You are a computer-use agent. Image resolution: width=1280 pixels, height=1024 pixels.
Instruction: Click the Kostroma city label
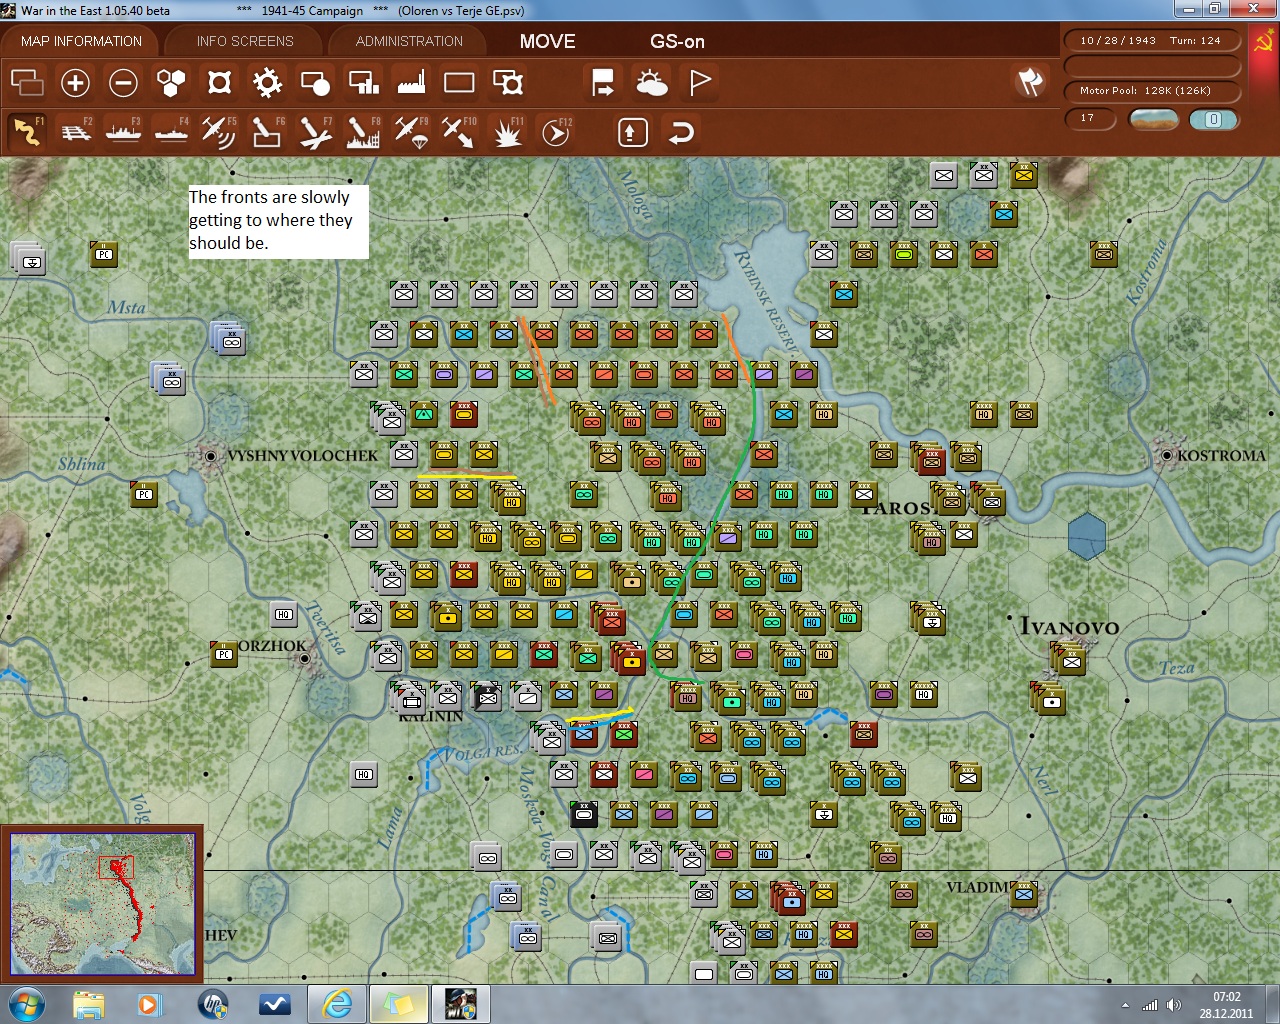coord(1221,455)
